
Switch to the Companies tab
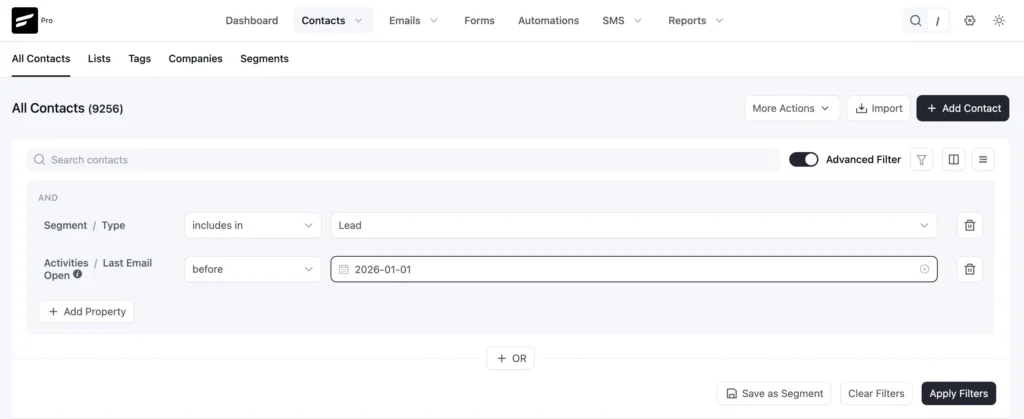195,59
